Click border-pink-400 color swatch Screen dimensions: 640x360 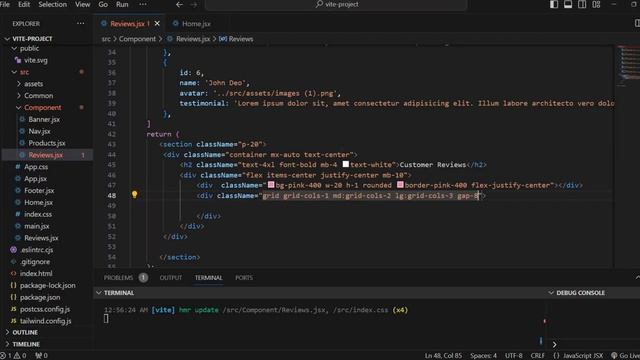400,185
